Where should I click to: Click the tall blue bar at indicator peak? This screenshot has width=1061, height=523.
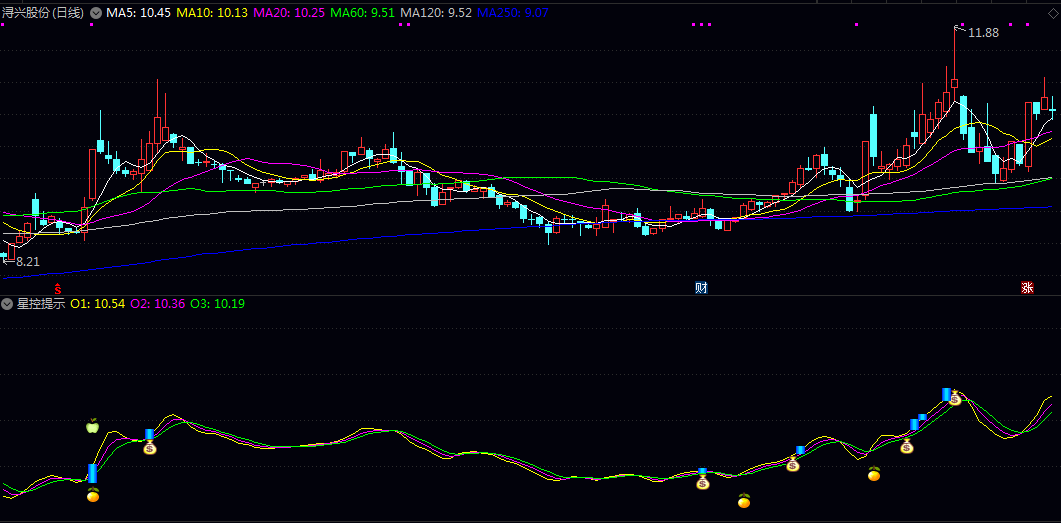point(946,395)
